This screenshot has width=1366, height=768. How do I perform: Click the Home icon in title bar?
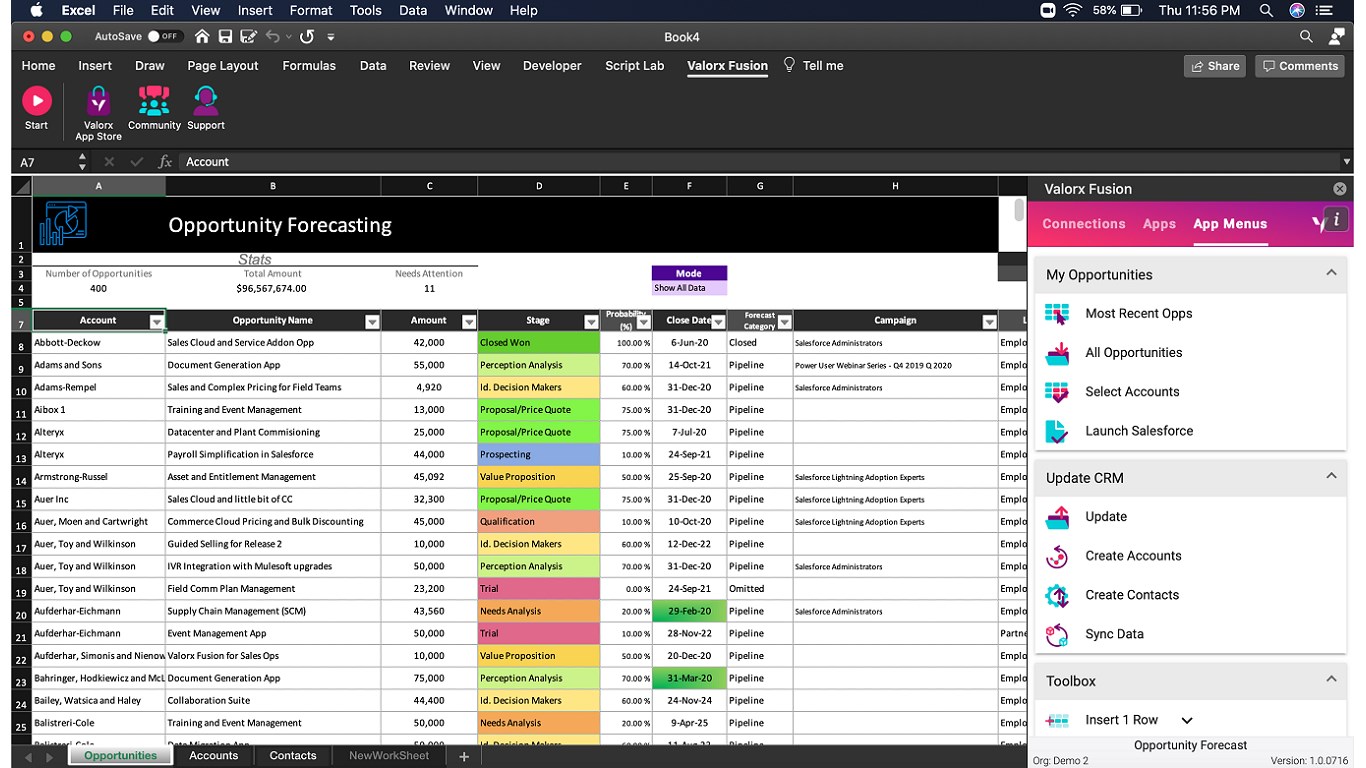click(x=202, y=37)
